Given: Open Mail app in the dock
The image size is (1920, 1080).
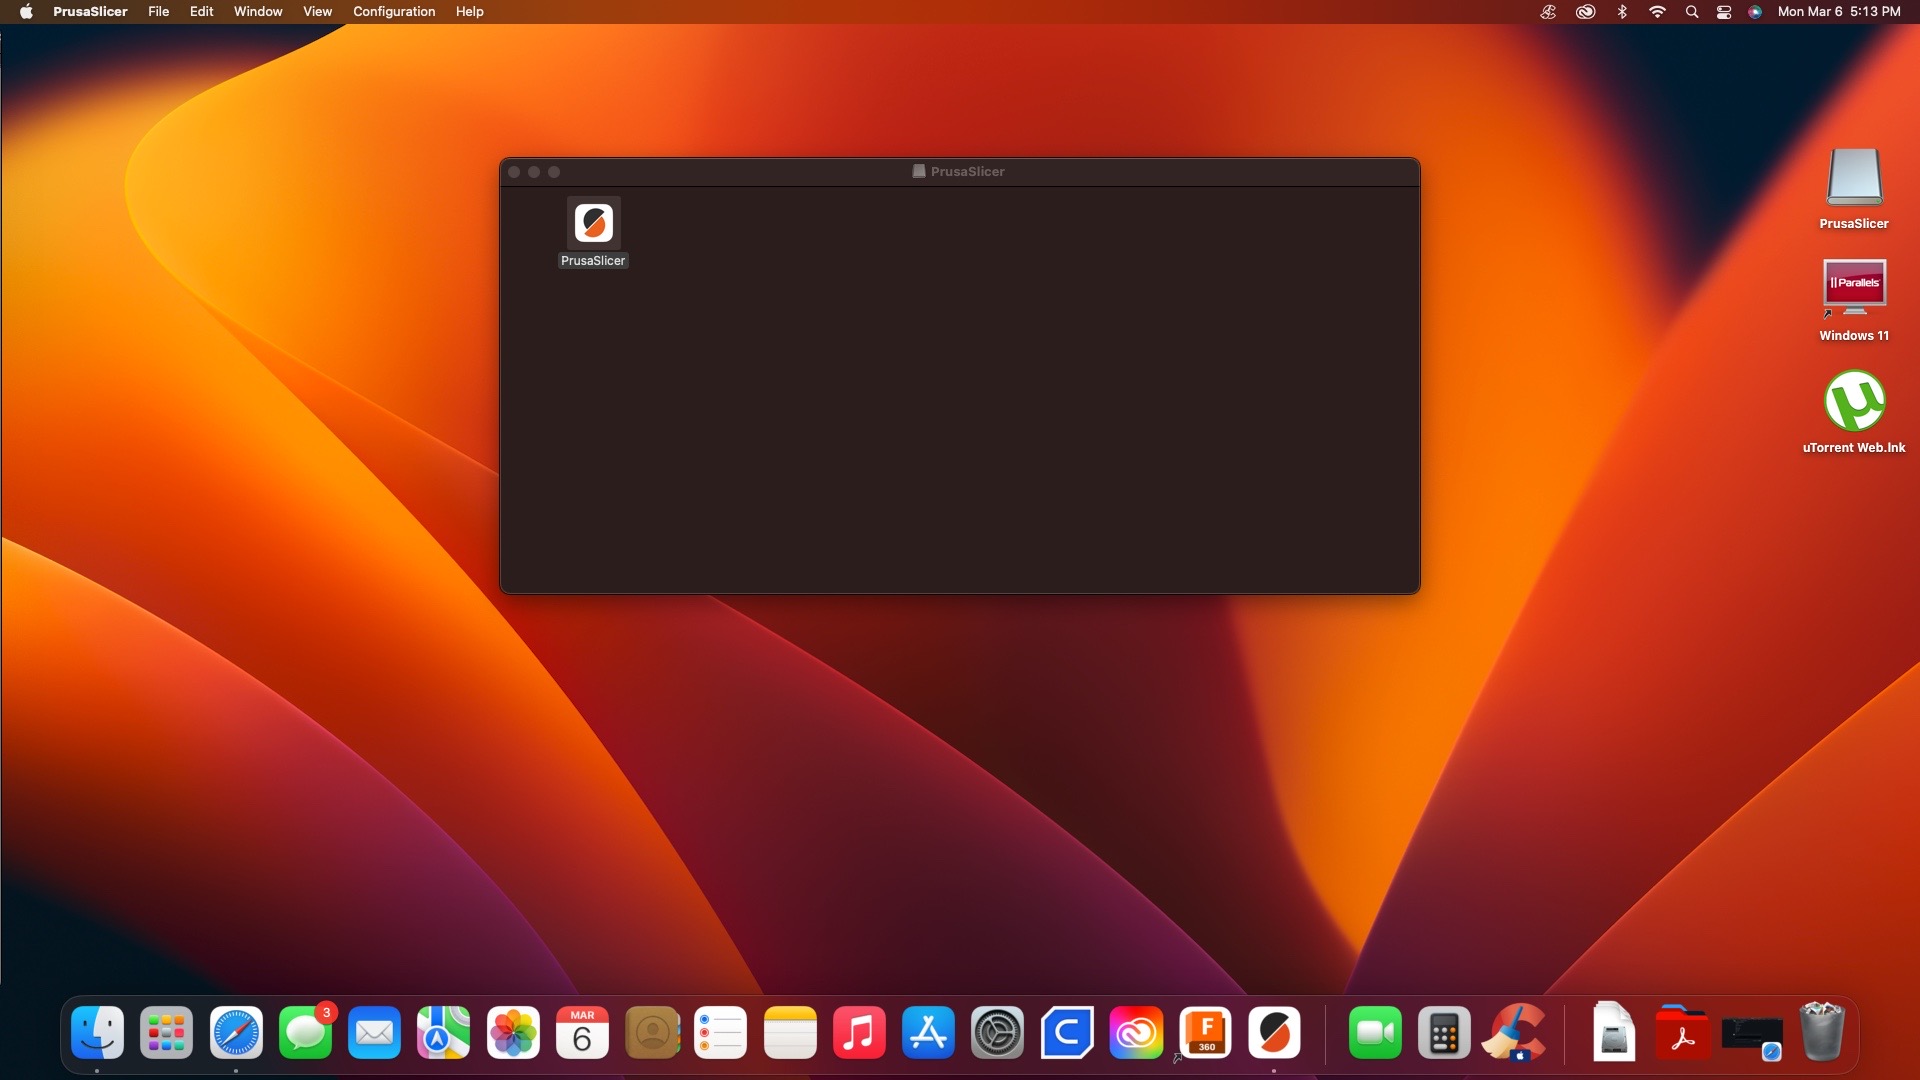Looking at the screenshot, I should 374,1033.
